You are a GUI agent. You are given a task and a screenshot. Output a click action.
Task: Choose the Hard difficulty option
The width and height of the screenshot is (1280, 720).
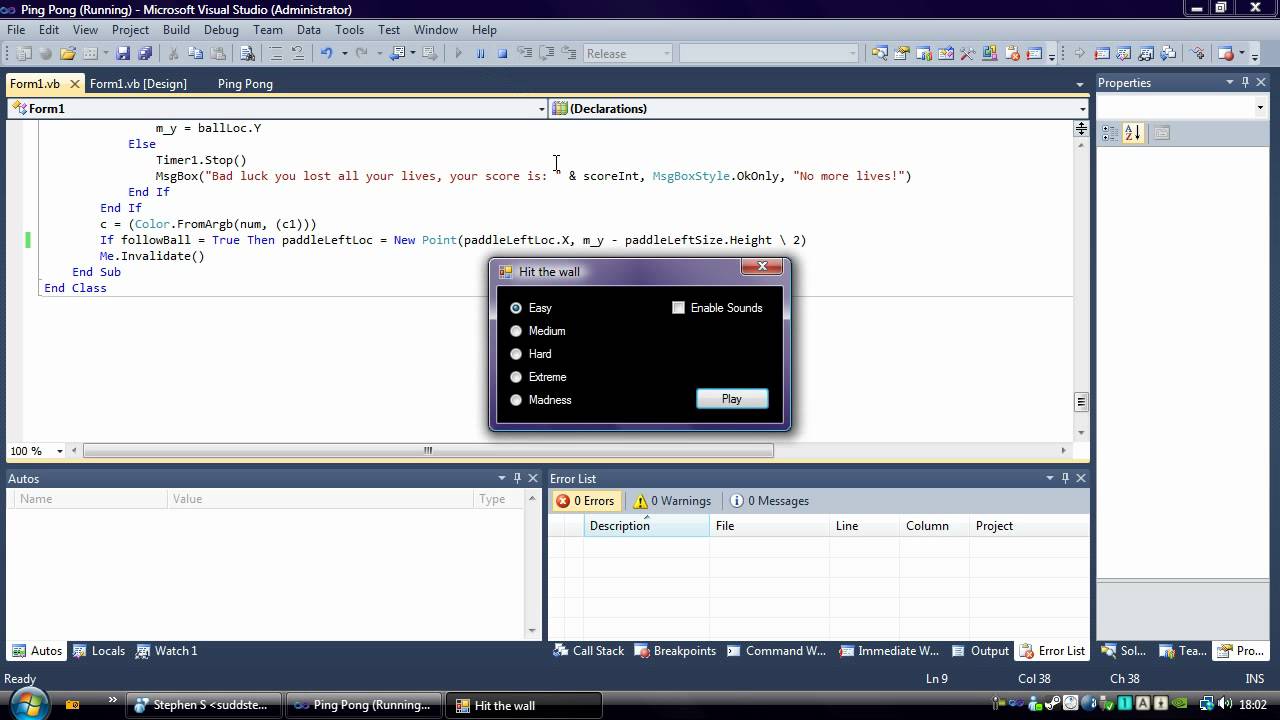516,354
